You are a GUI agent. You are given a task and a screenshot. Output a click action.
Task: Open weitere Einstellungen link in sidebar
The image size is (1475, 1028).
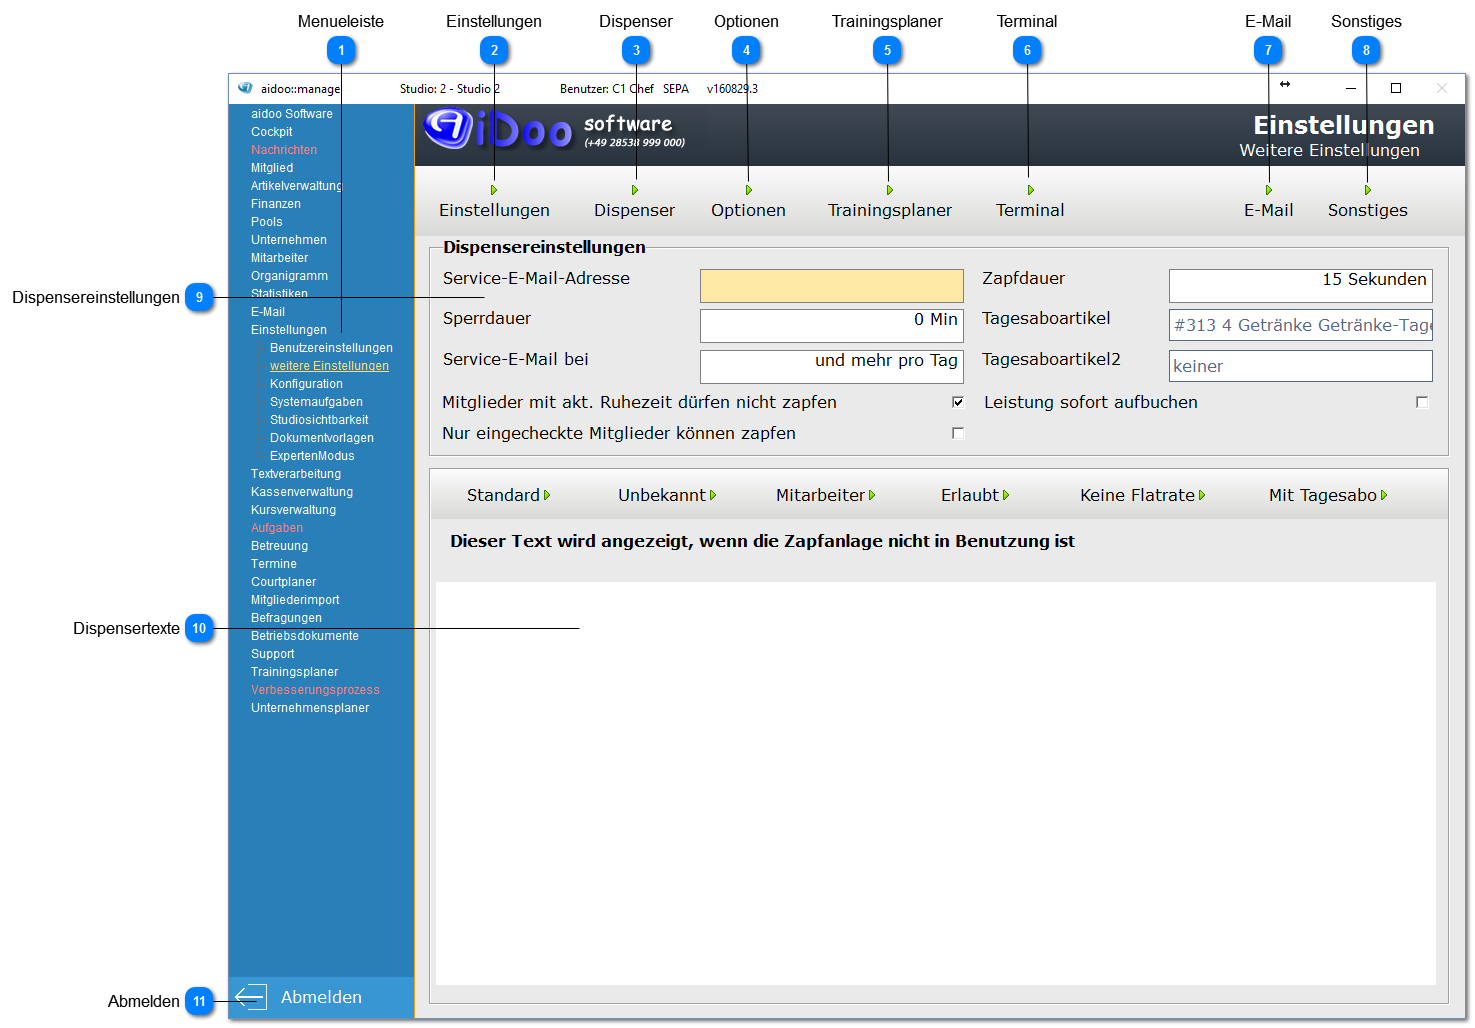click(329, 366)
